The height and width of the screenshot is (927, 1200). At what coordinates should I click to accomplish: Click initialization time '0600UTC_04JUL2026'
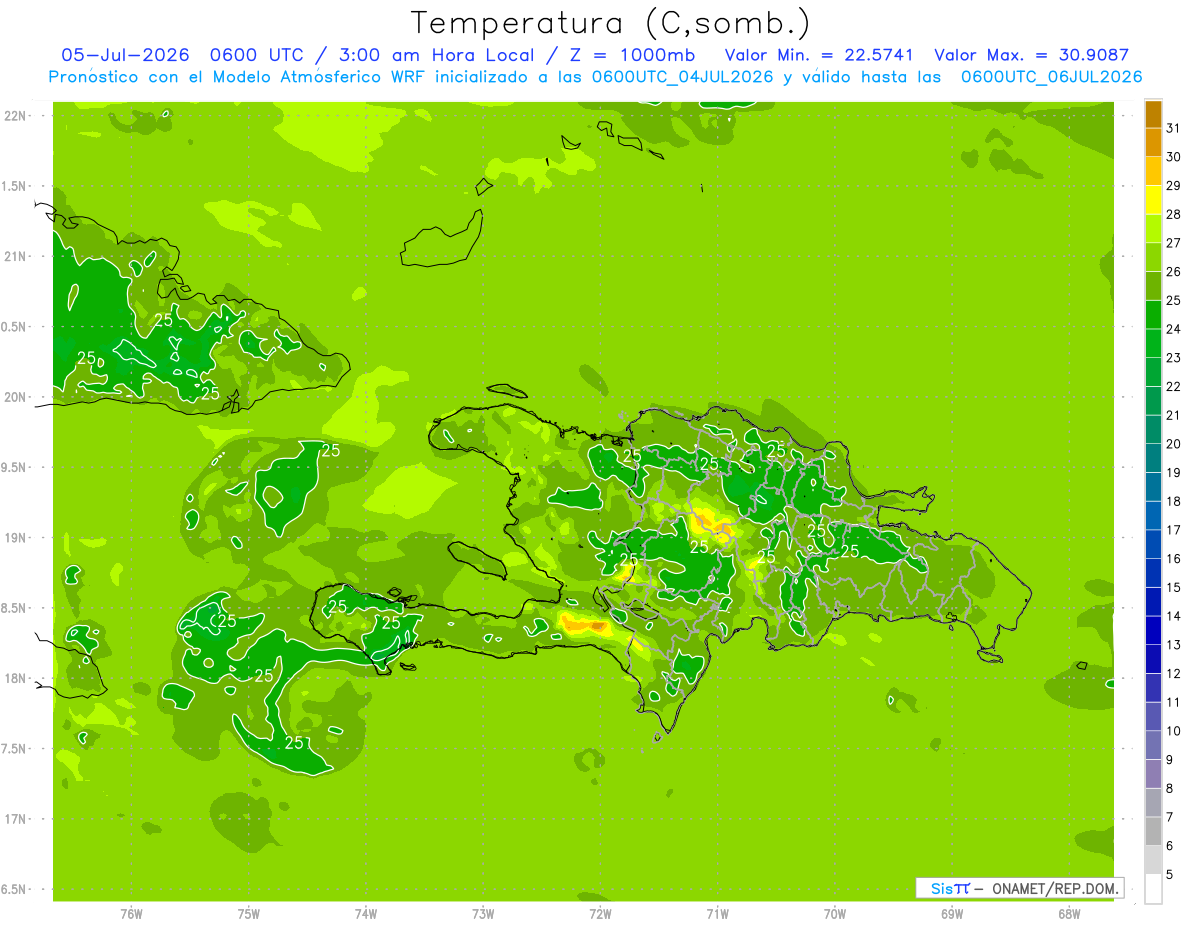(x=683, y=77)
